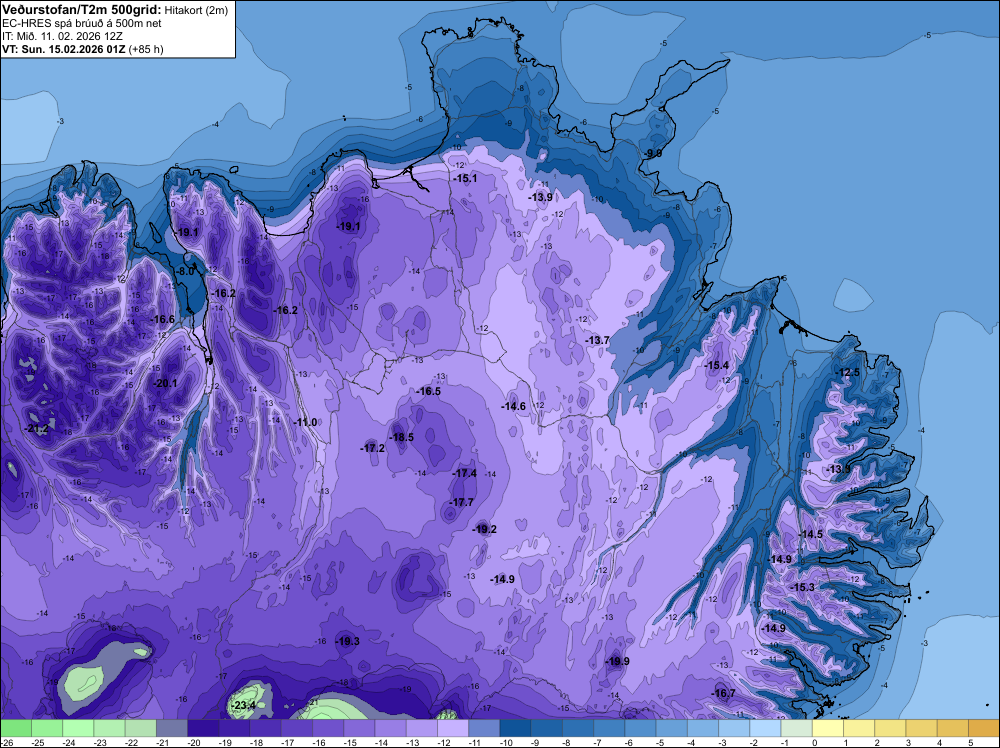Screen dimensions: 1000x748
Task: Select the -13.7 temperature label
Action: tap(598, 341)
